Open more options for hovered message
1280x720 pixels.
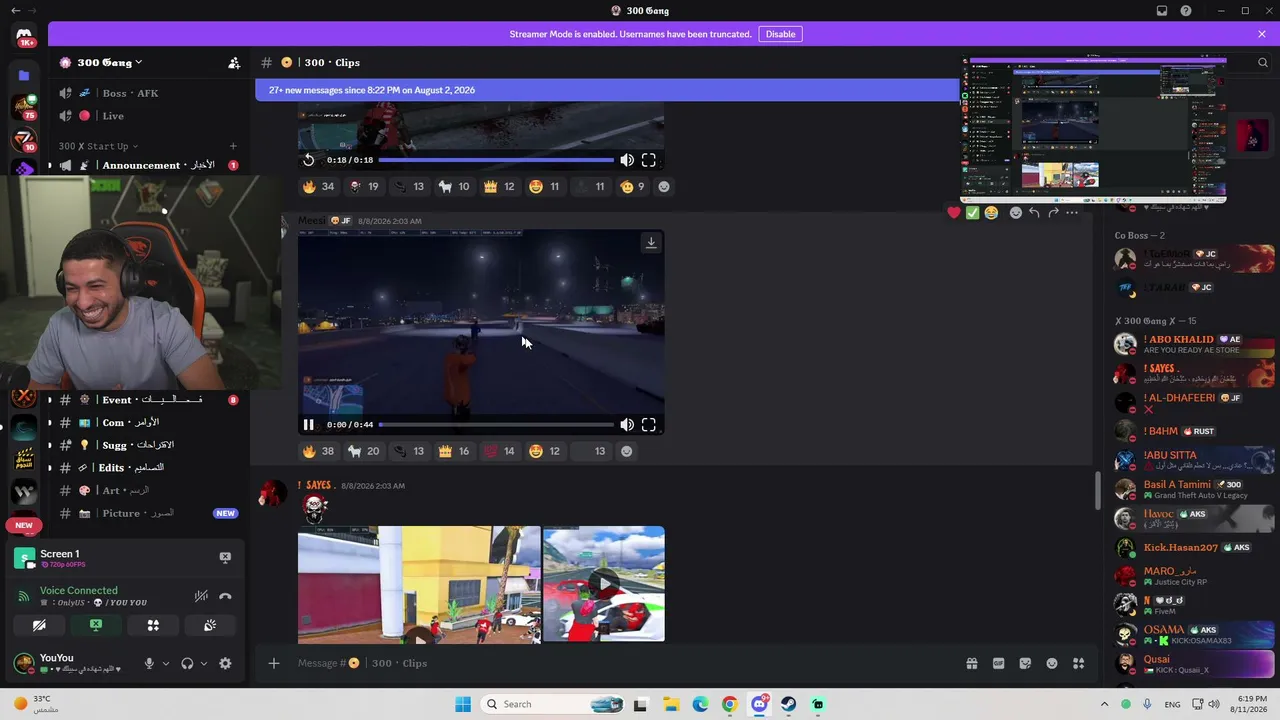tap(1072, 212)
